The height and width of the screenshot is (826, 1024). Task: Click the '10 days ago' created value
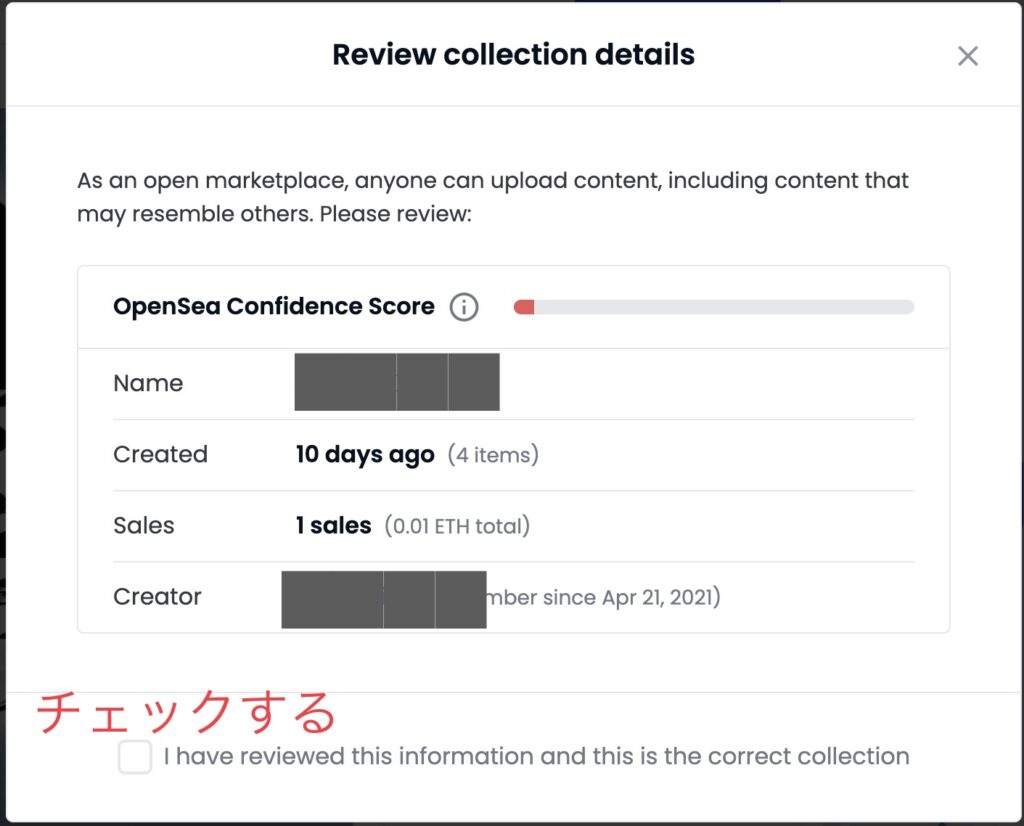pos(365,454)
